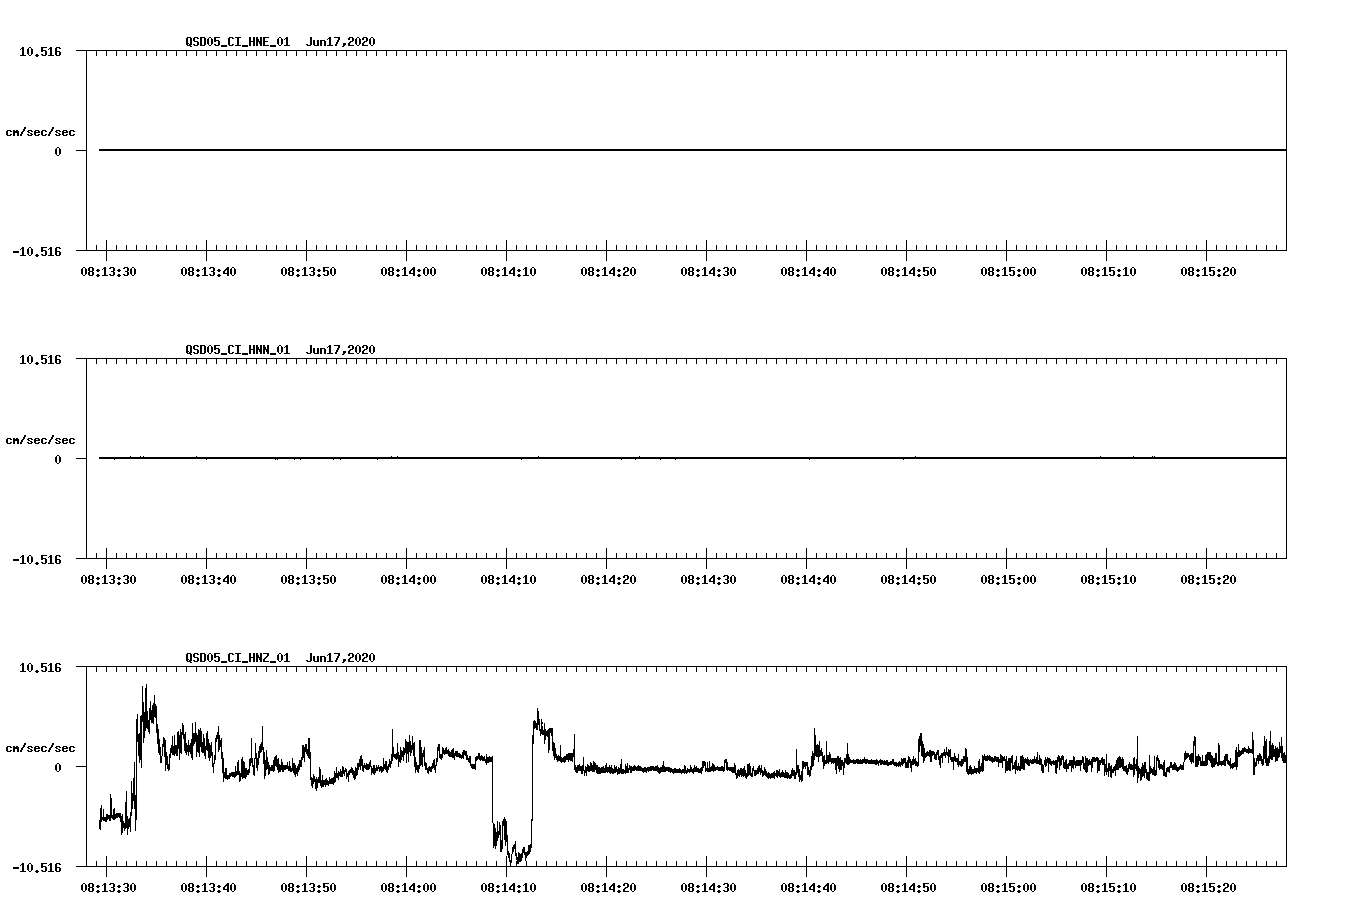
Task: Click the 08:15:10 time label on the HNN plot
Action: coord(1108,580)
